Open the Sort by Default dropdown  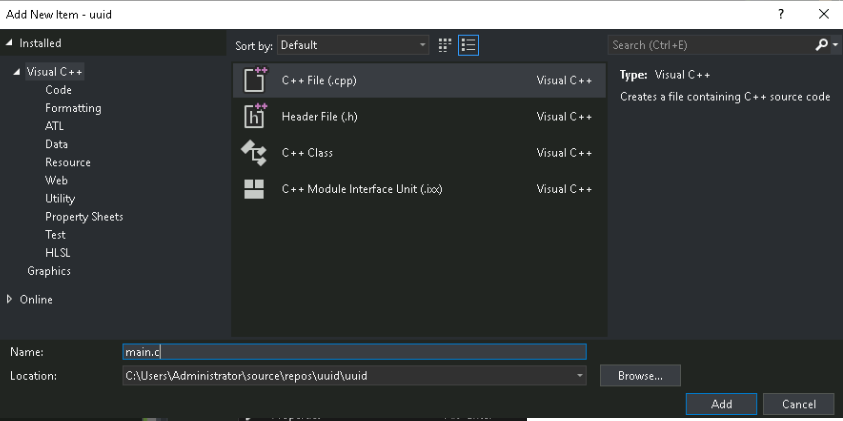click(x=353, y=45)
